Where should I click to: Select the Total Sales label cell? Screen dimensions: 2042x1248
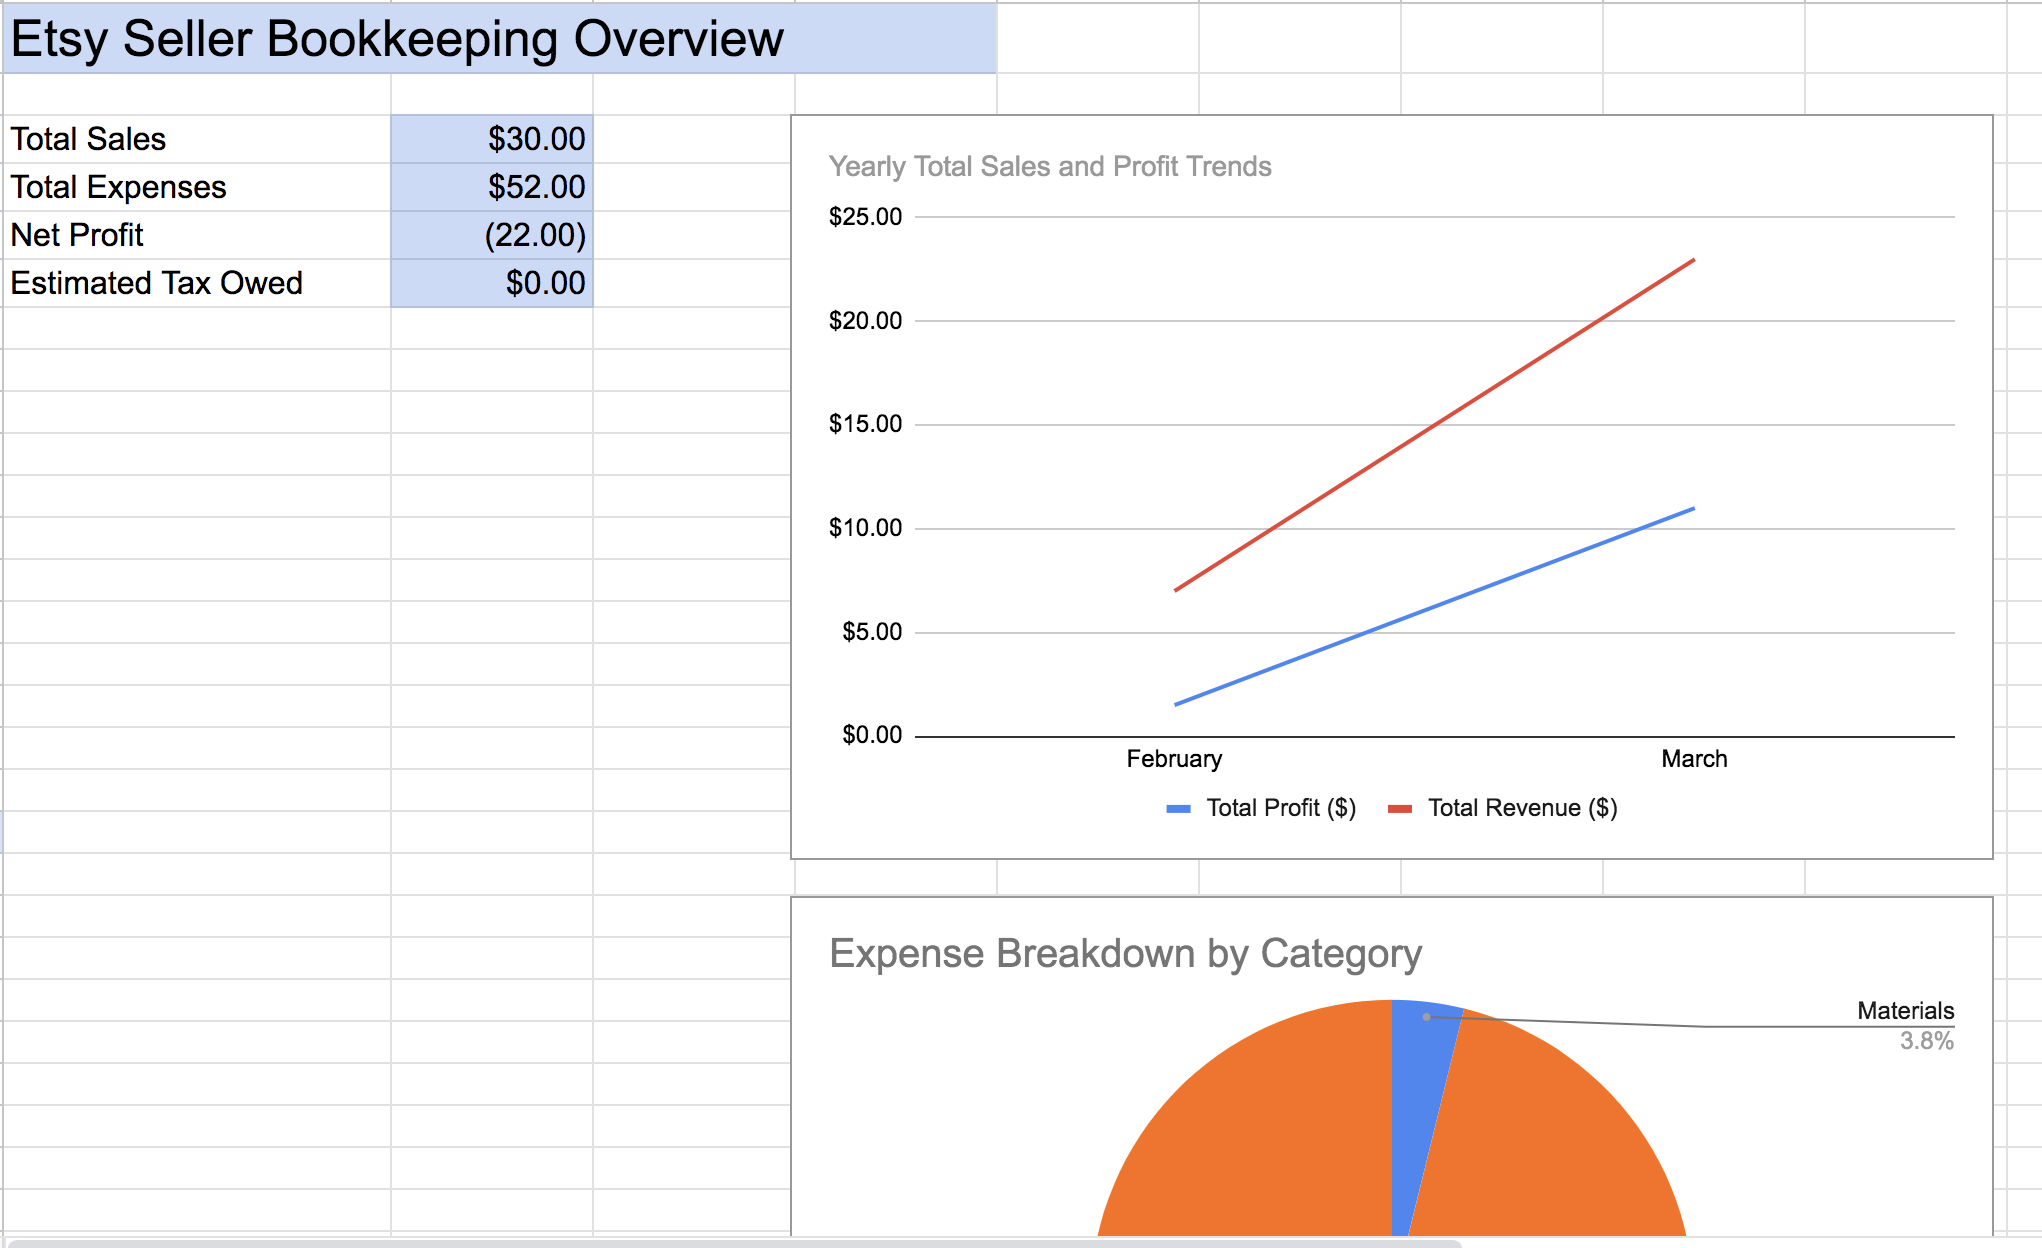pos(88,139)
